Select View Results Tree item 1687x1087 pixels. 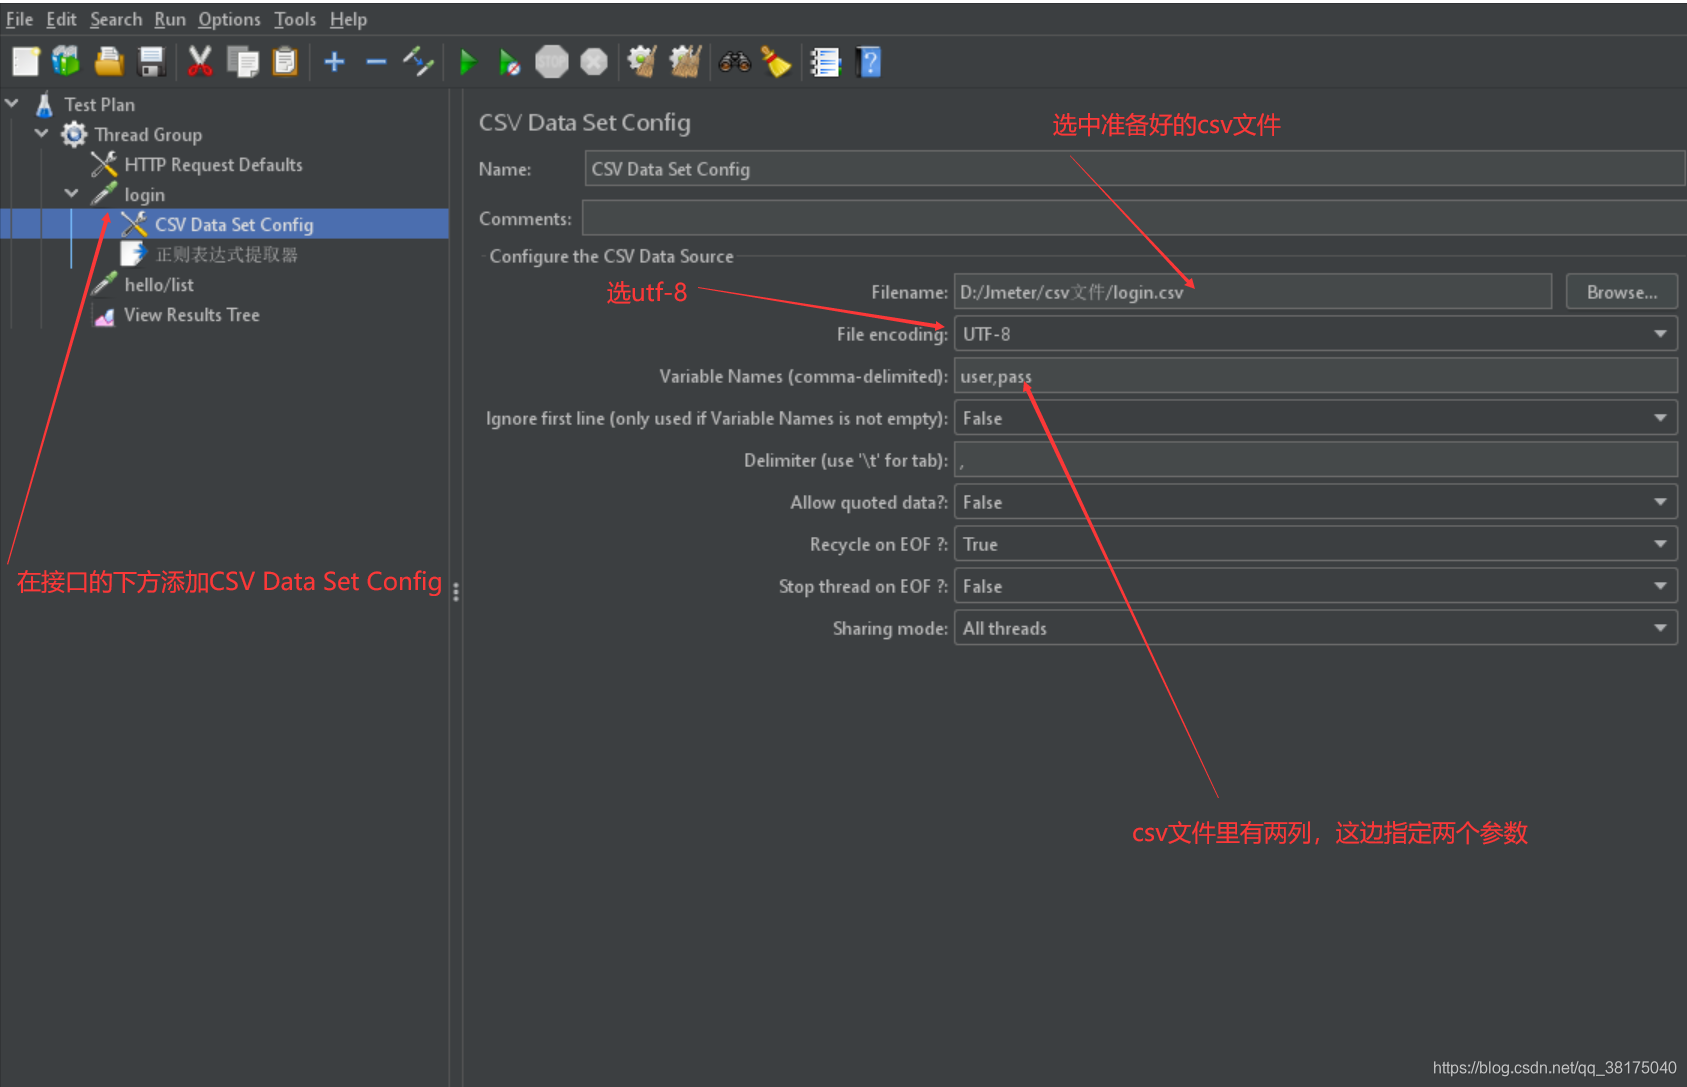click(191, 314)
